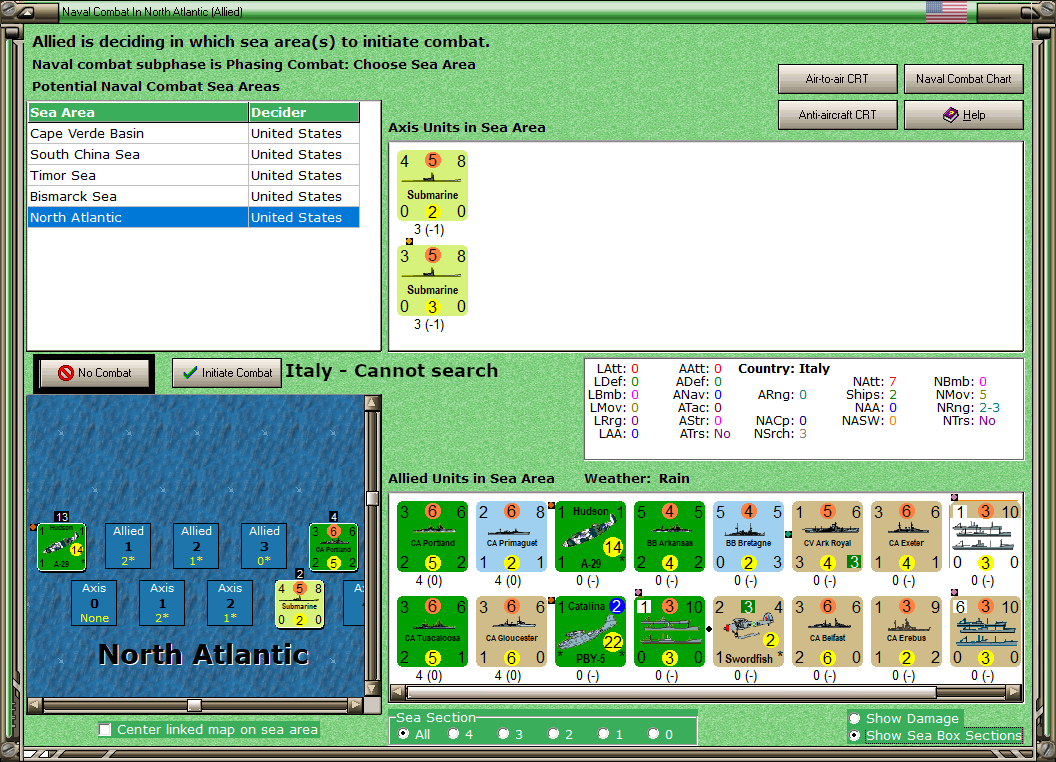Click Allied units scroll left arrow
The height and width of the screenshot is (762, 1056).
pyautogui.click(x=397, y=692)
